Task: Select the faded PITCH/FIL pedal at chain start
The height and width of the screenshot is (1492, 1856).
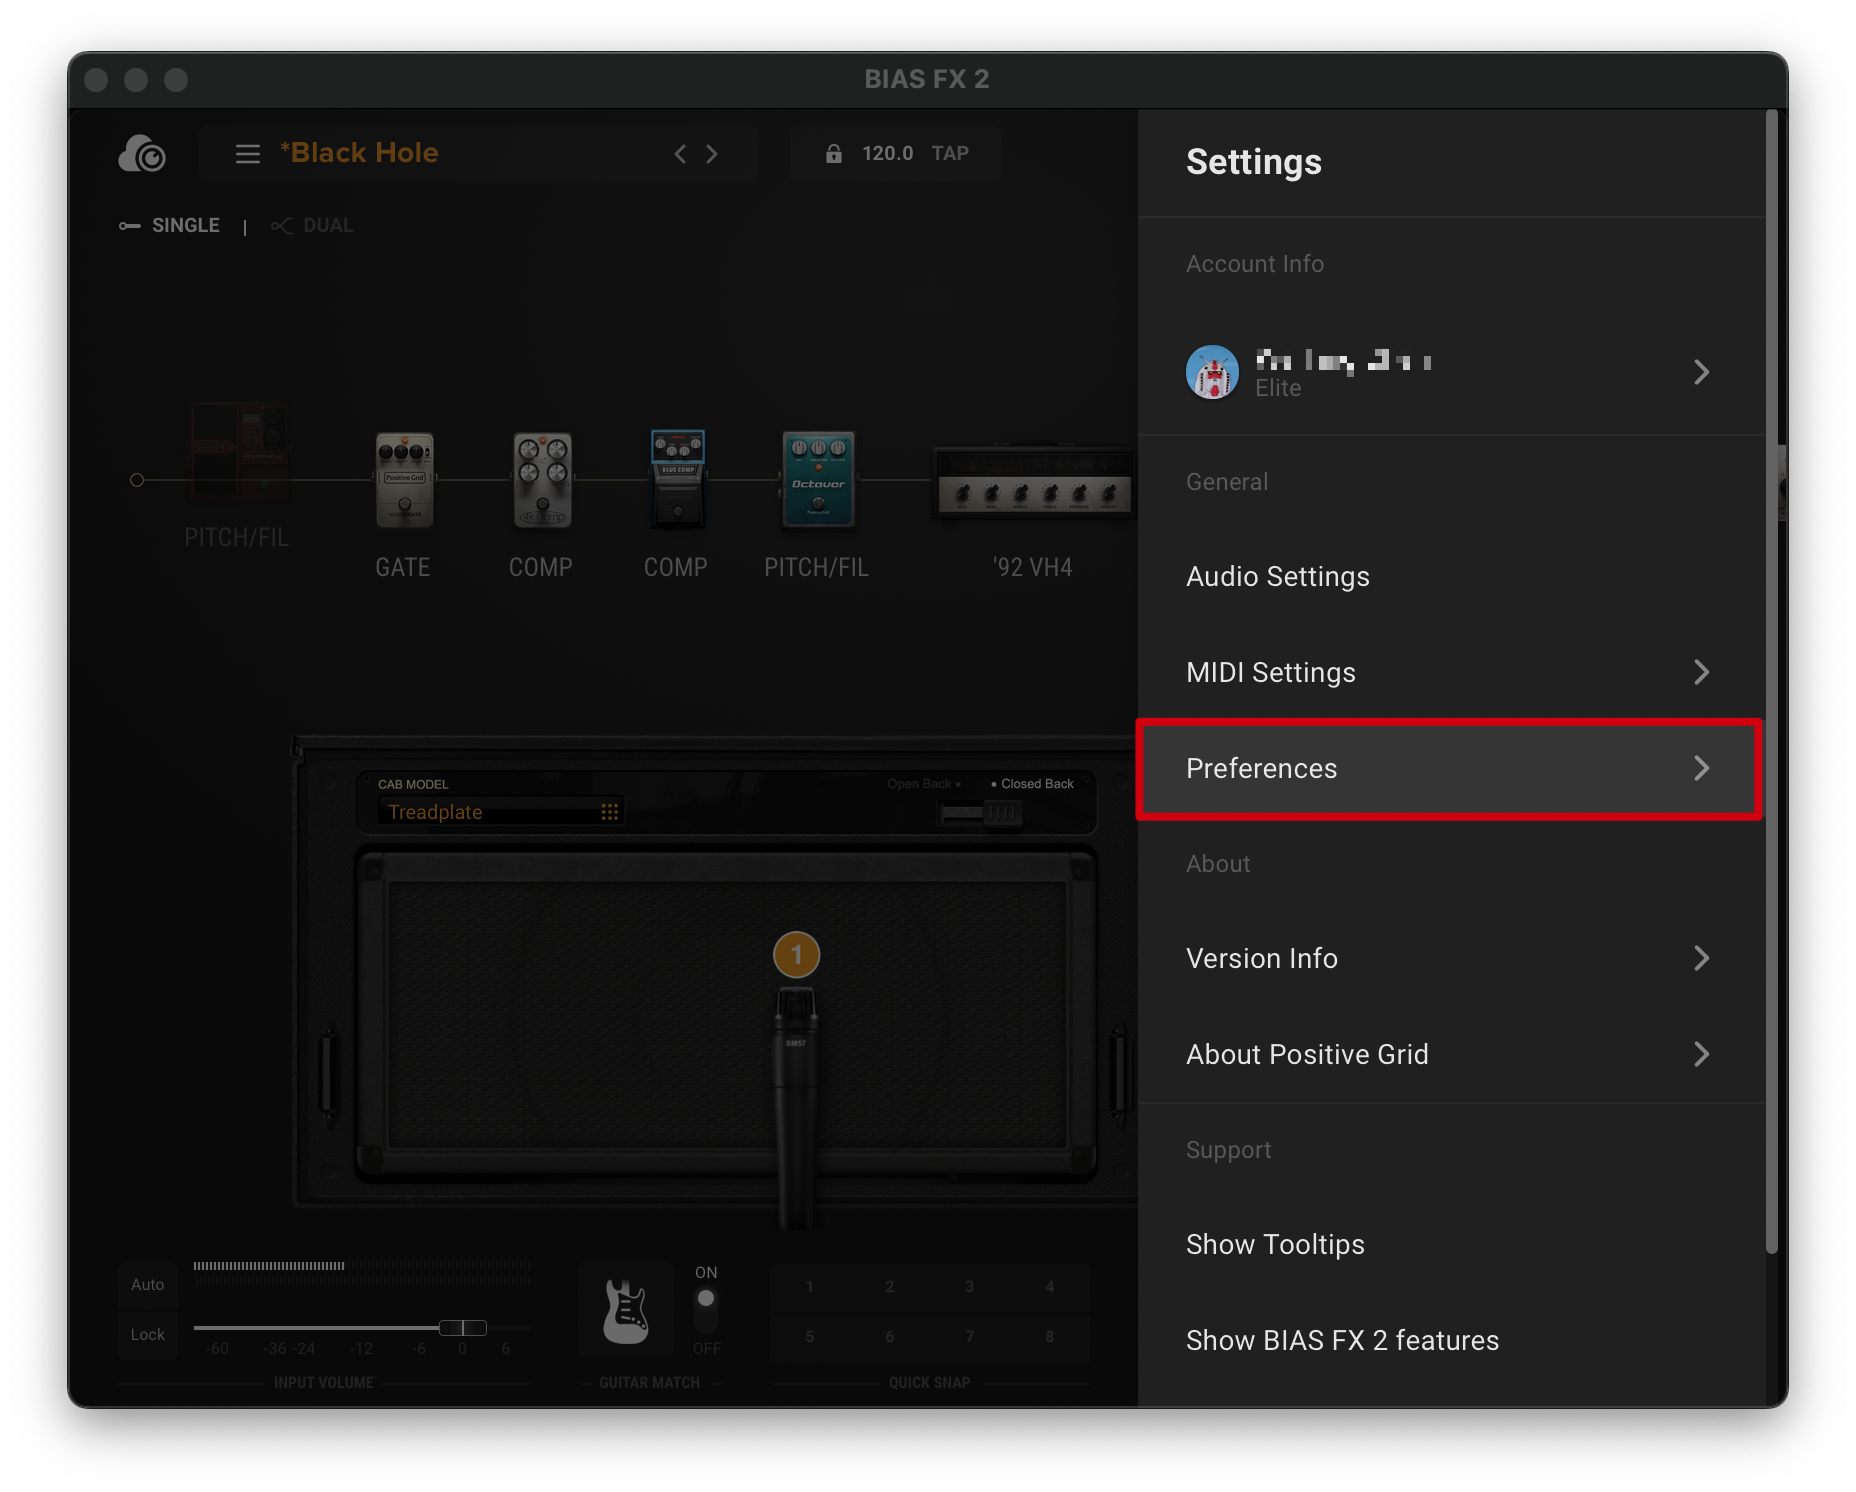Action: click(239, 452)
